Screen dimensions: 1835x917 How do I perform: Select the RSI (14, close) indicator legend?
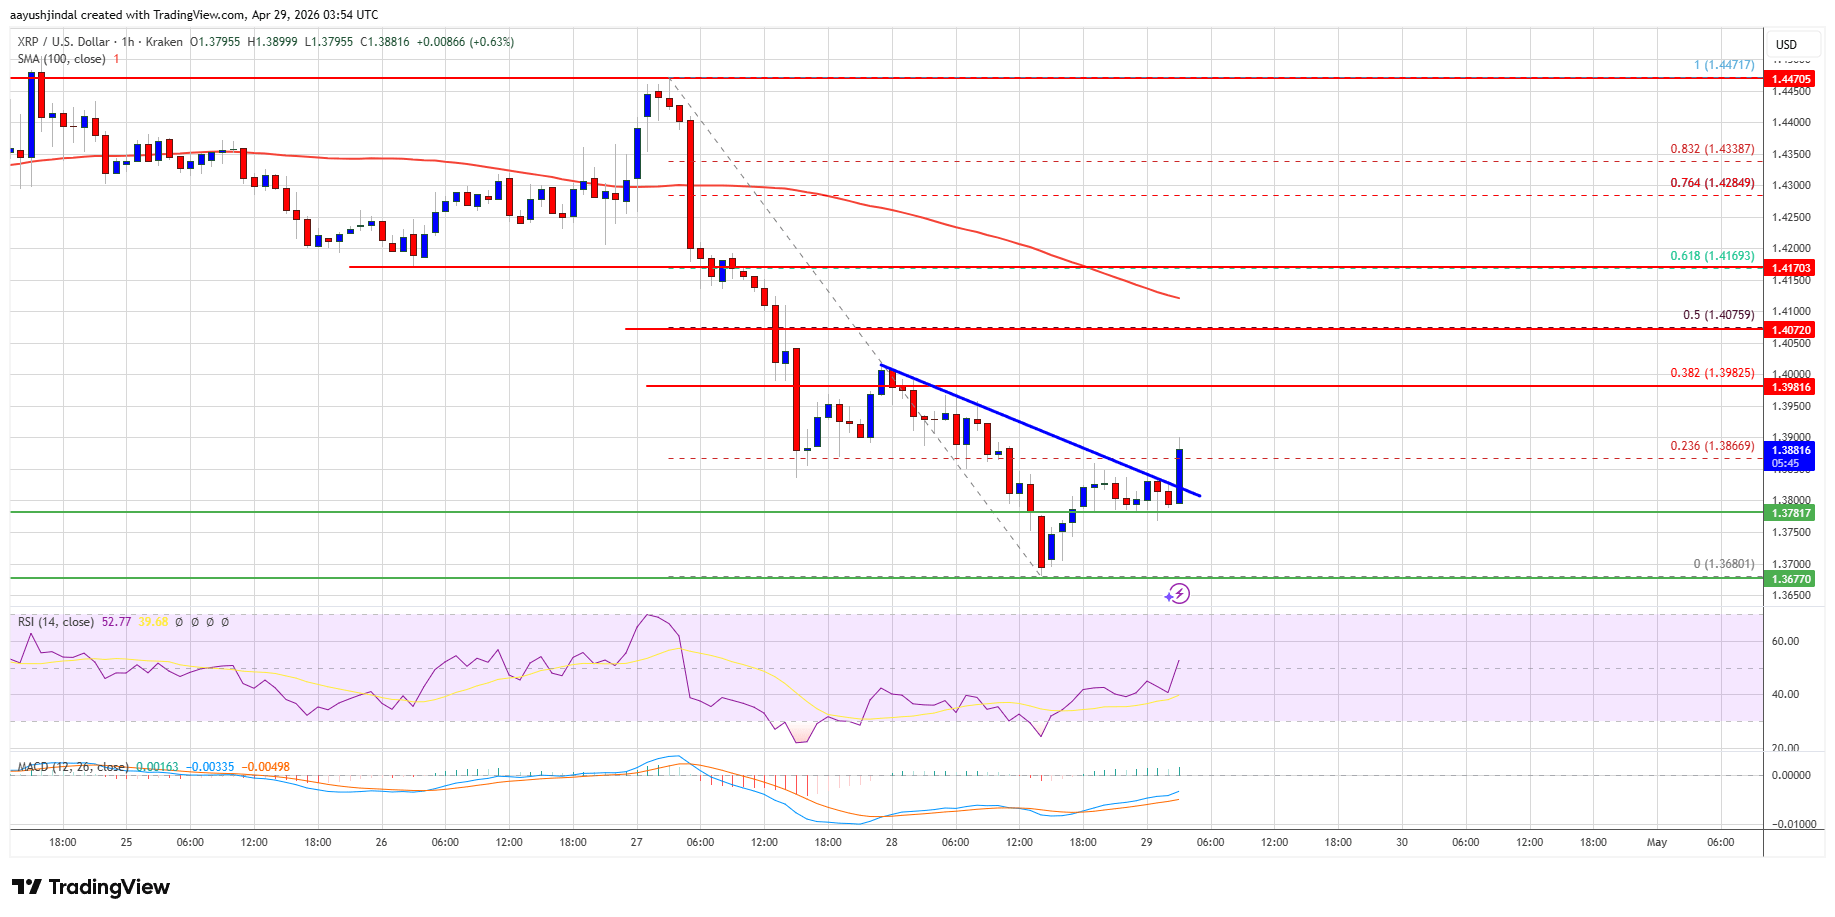(56, 622)
